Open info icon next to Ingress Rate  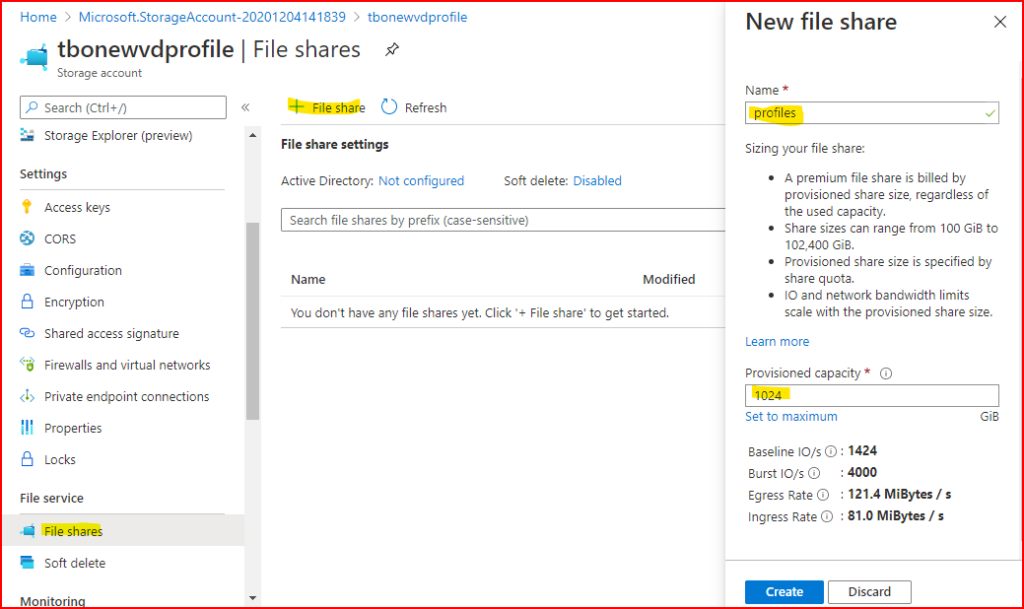point(827,516)
